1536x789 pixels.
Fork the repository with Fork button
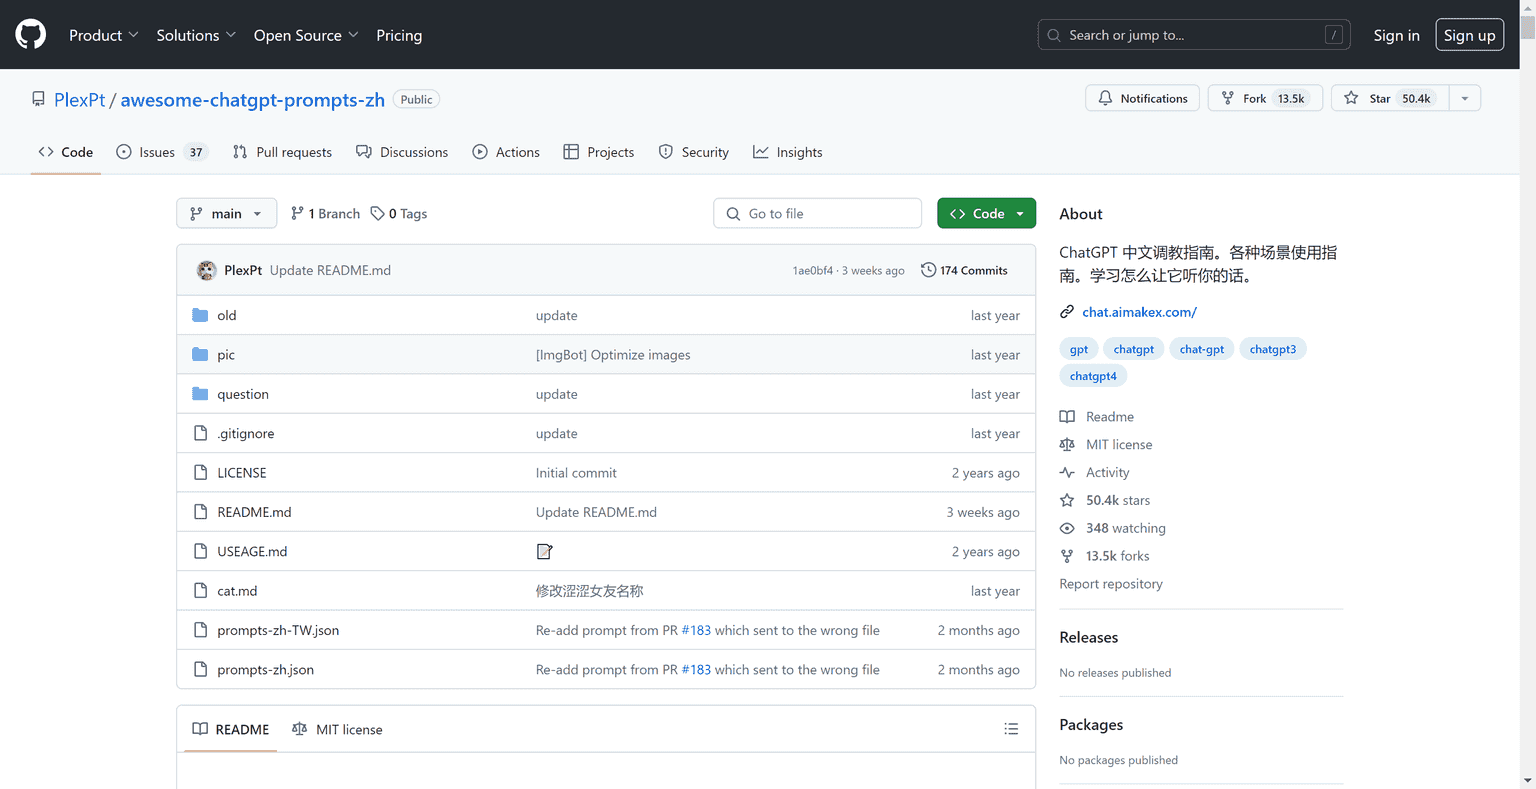(x=1265, y=98)
